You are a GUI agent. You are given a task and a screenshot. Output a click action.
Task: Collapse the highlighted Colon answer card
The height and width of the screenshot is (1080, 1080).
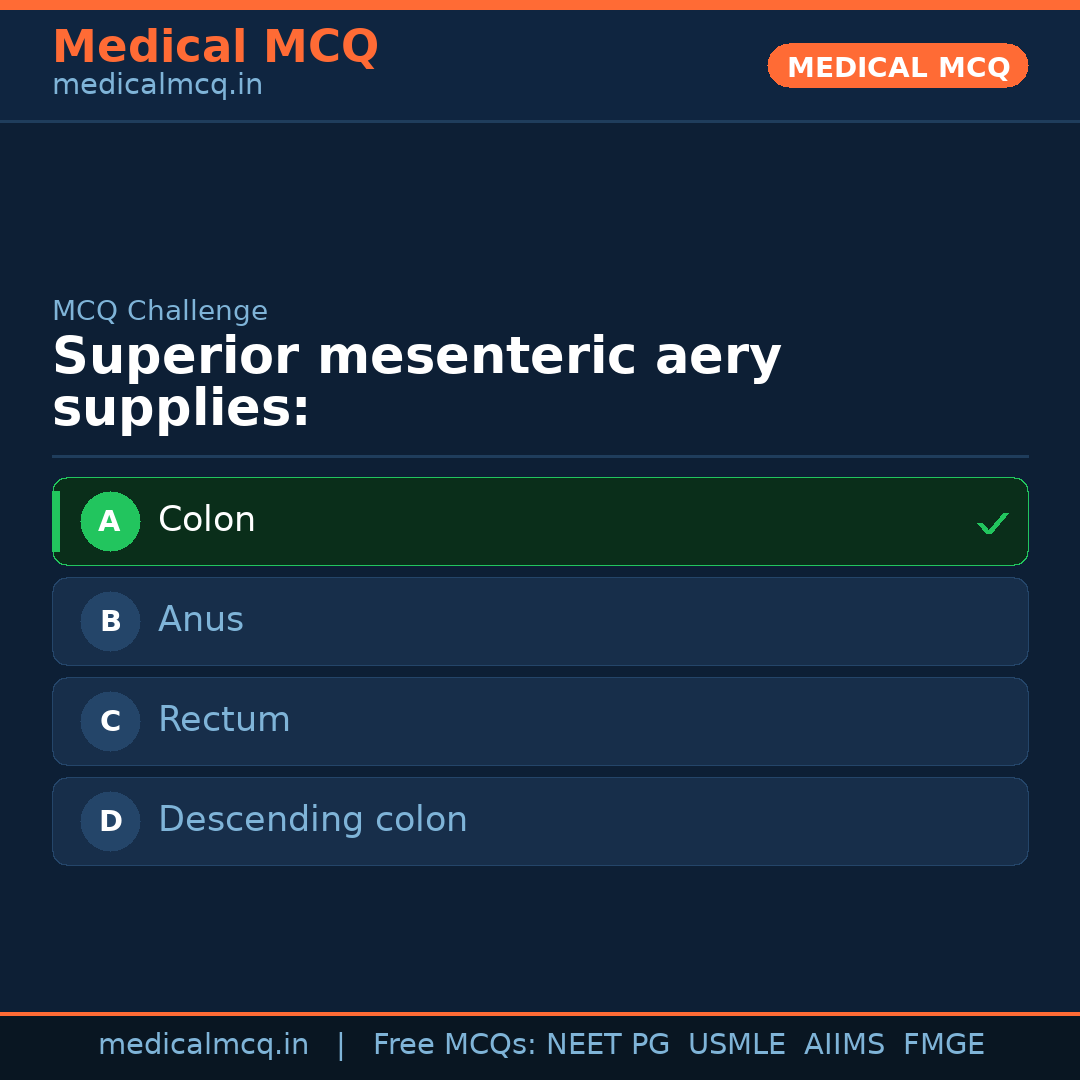pos(540,521)
